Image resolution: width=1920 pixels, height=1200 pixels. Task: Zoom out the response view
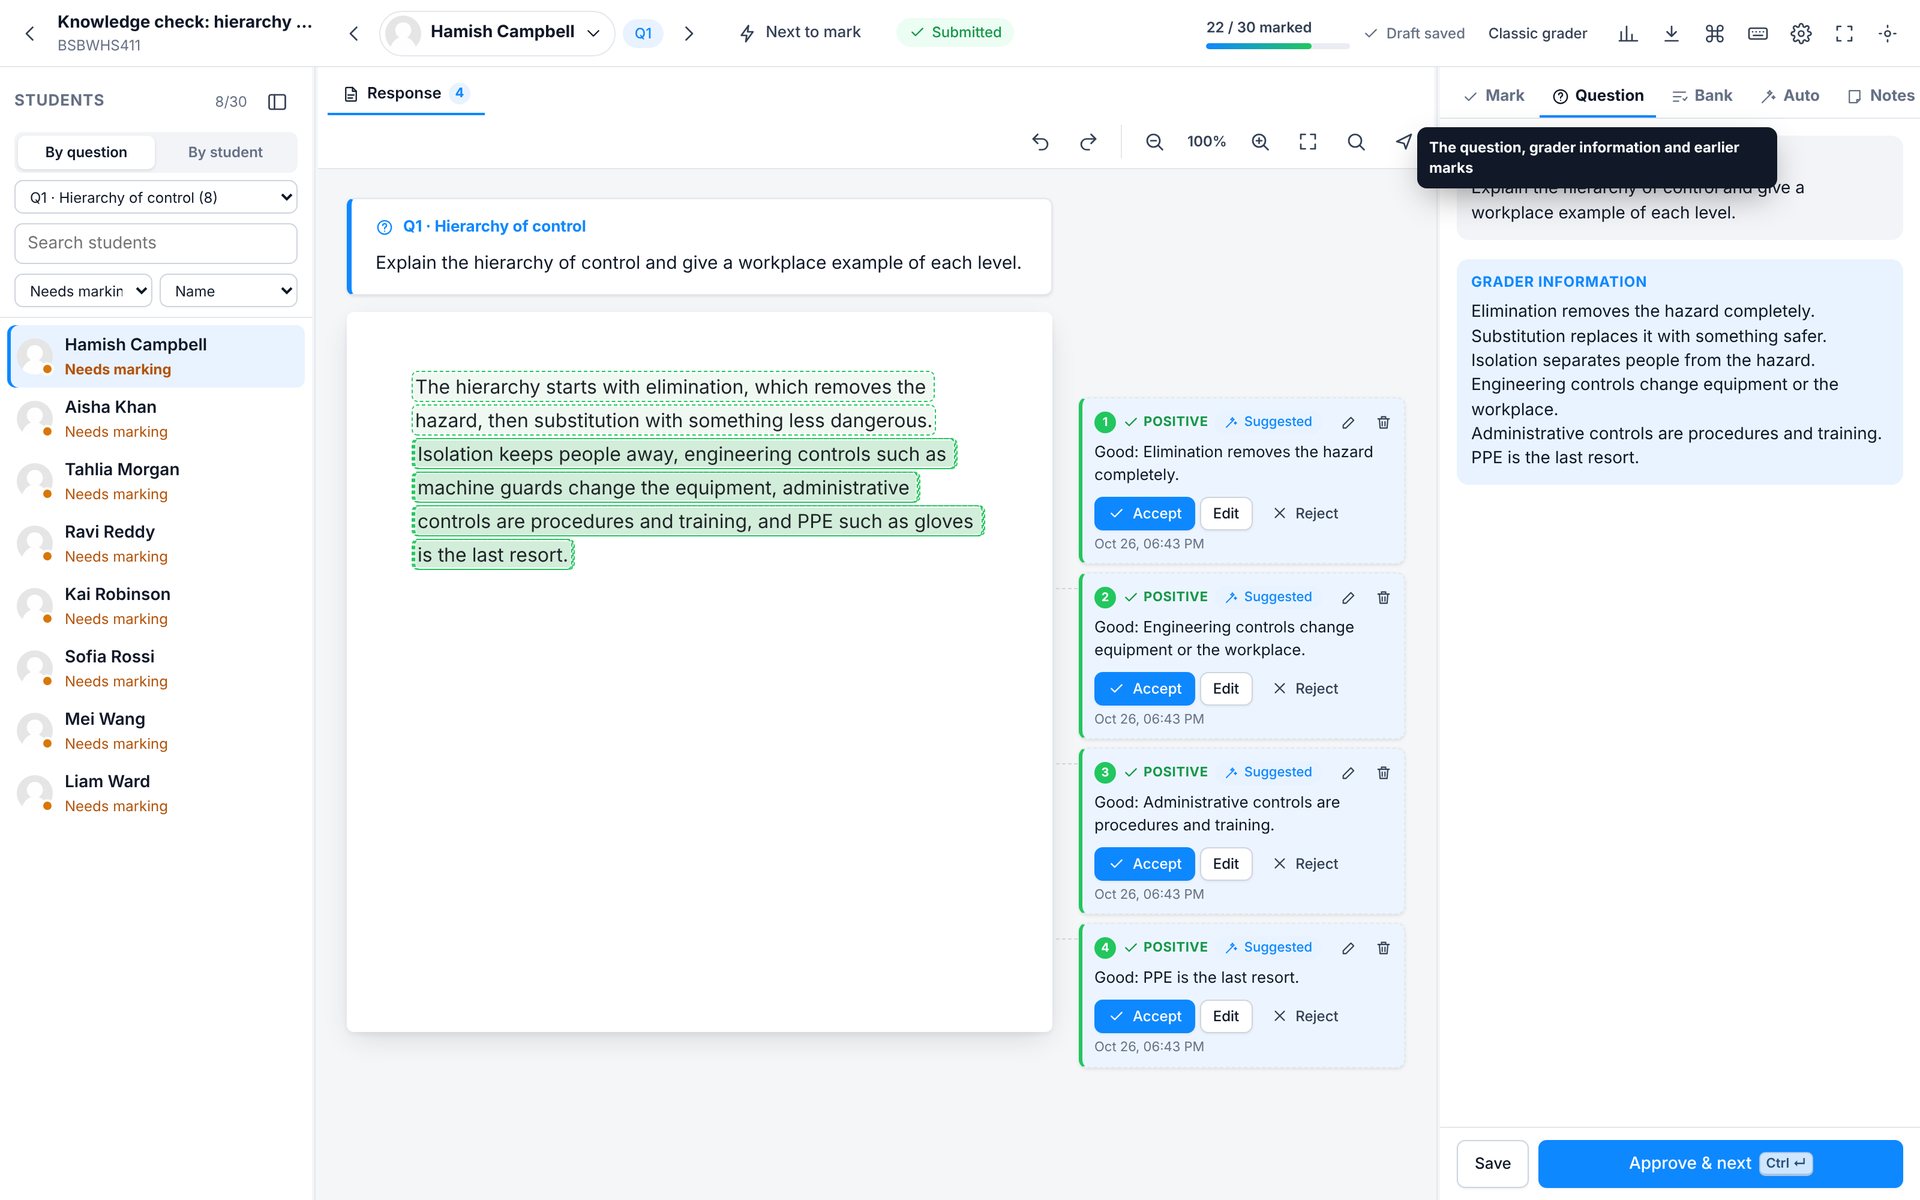click(1154, 142)
